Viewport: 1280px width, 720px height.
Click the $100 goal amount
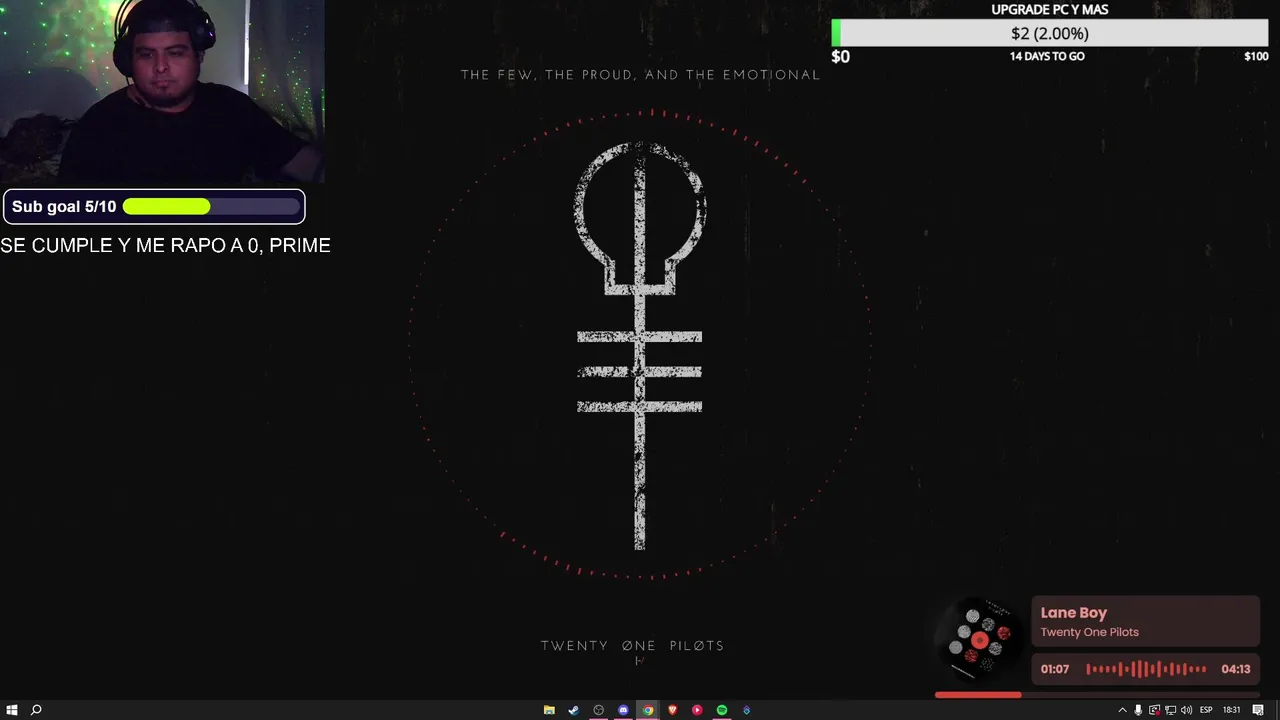tap(1256, 56)
